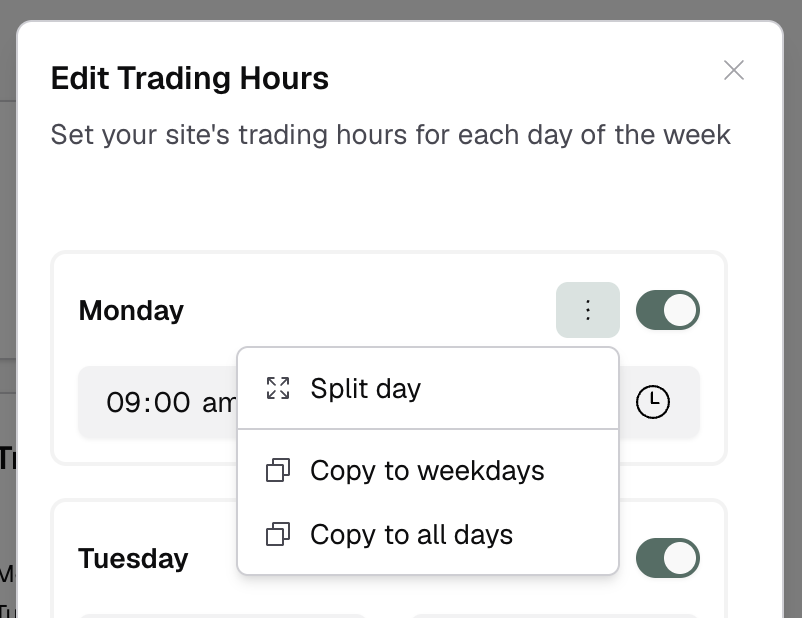Click the copy icon beside Copy to all days

(278, 534)
